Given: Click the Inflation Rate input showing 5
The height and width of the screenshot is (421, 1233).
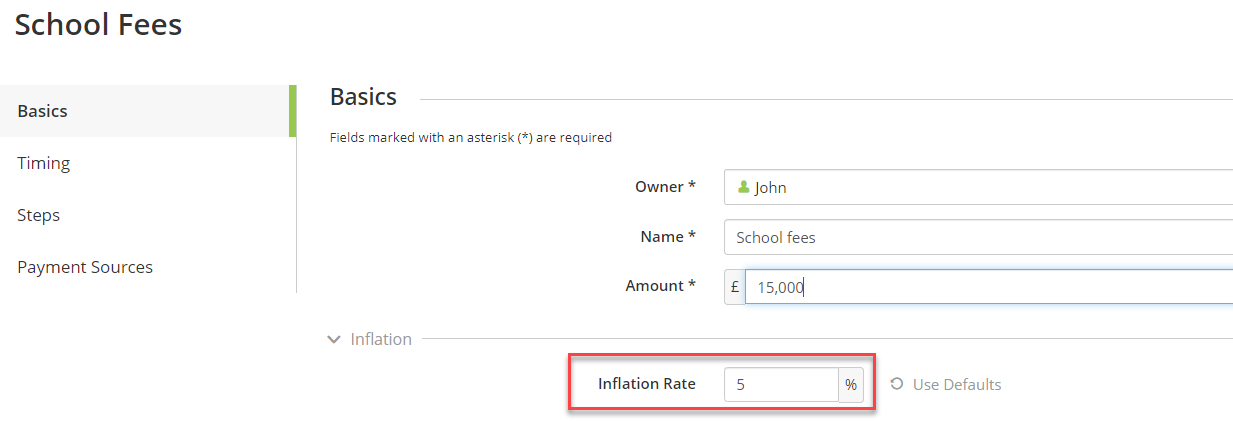Looking at the screenshot, I should coord(782,384).
